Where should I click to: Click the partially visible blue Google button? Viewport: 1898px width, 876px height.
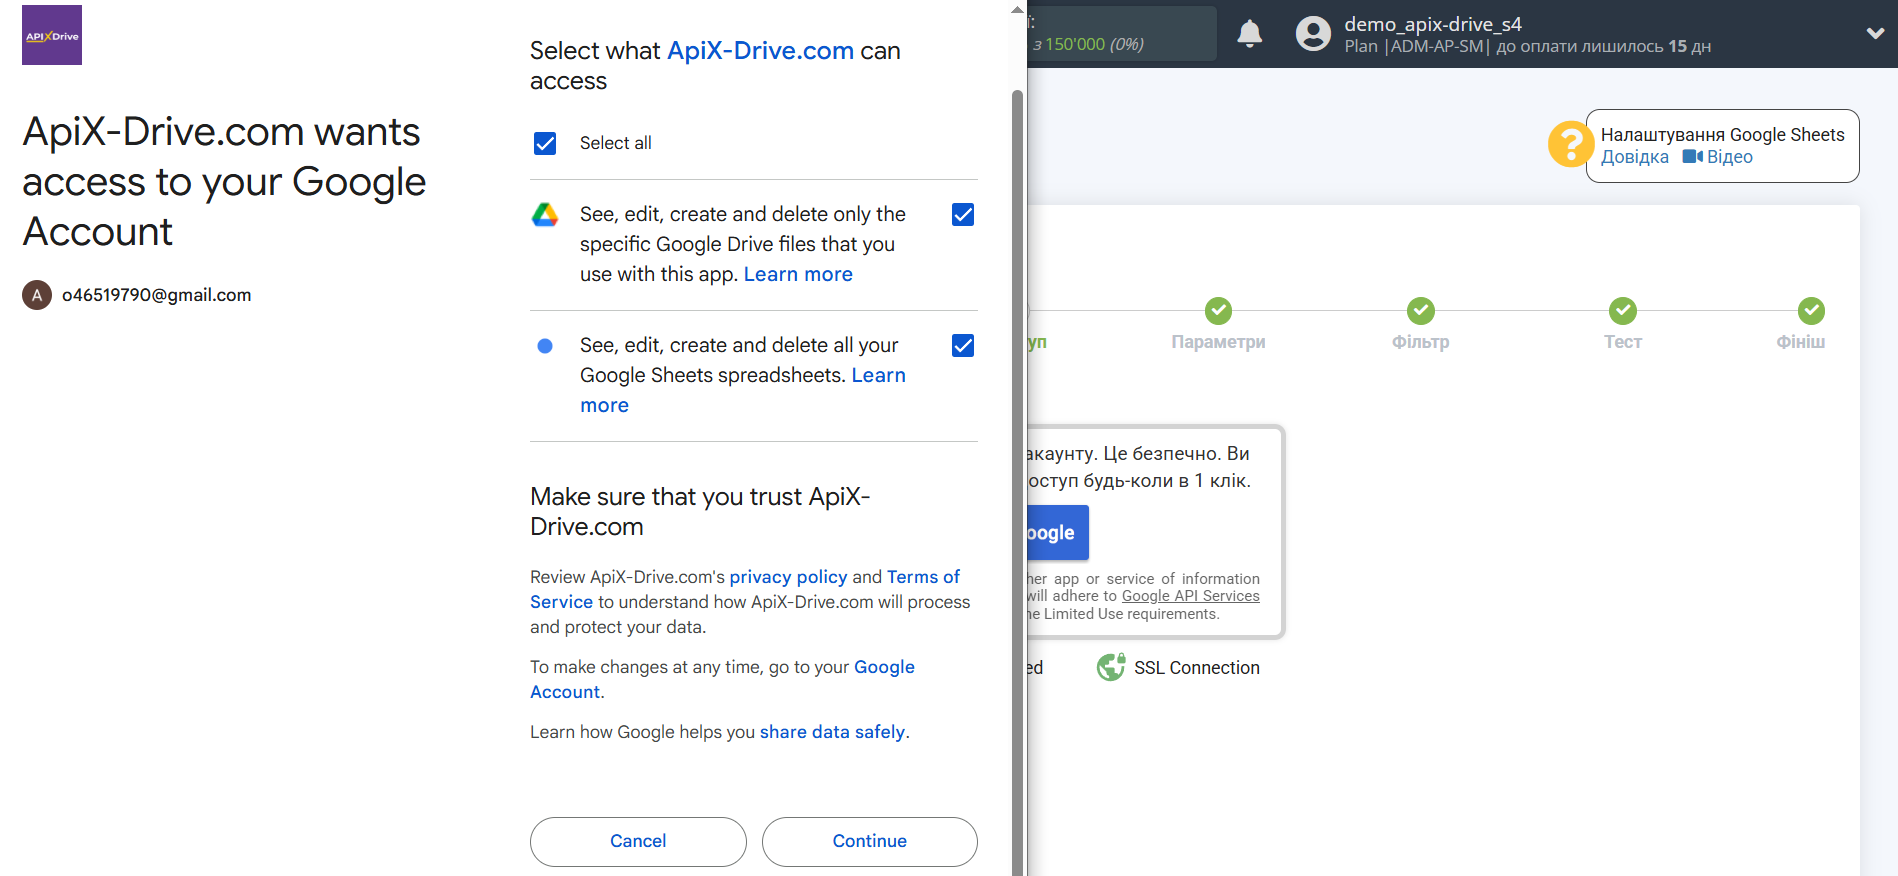1058,532
